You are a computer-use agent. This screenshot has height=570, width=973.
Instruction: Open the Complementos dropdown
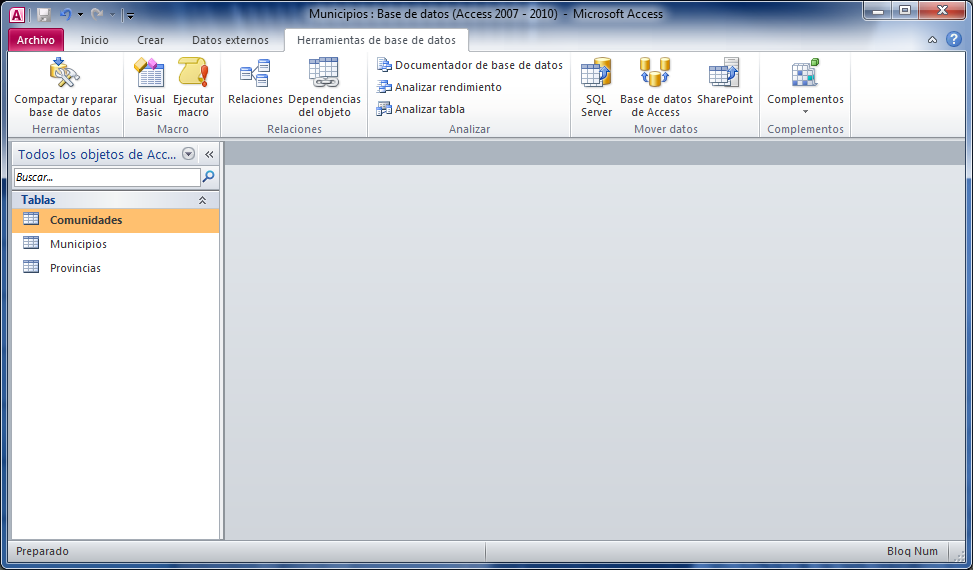pyautogui.click(x=805, y=87)
